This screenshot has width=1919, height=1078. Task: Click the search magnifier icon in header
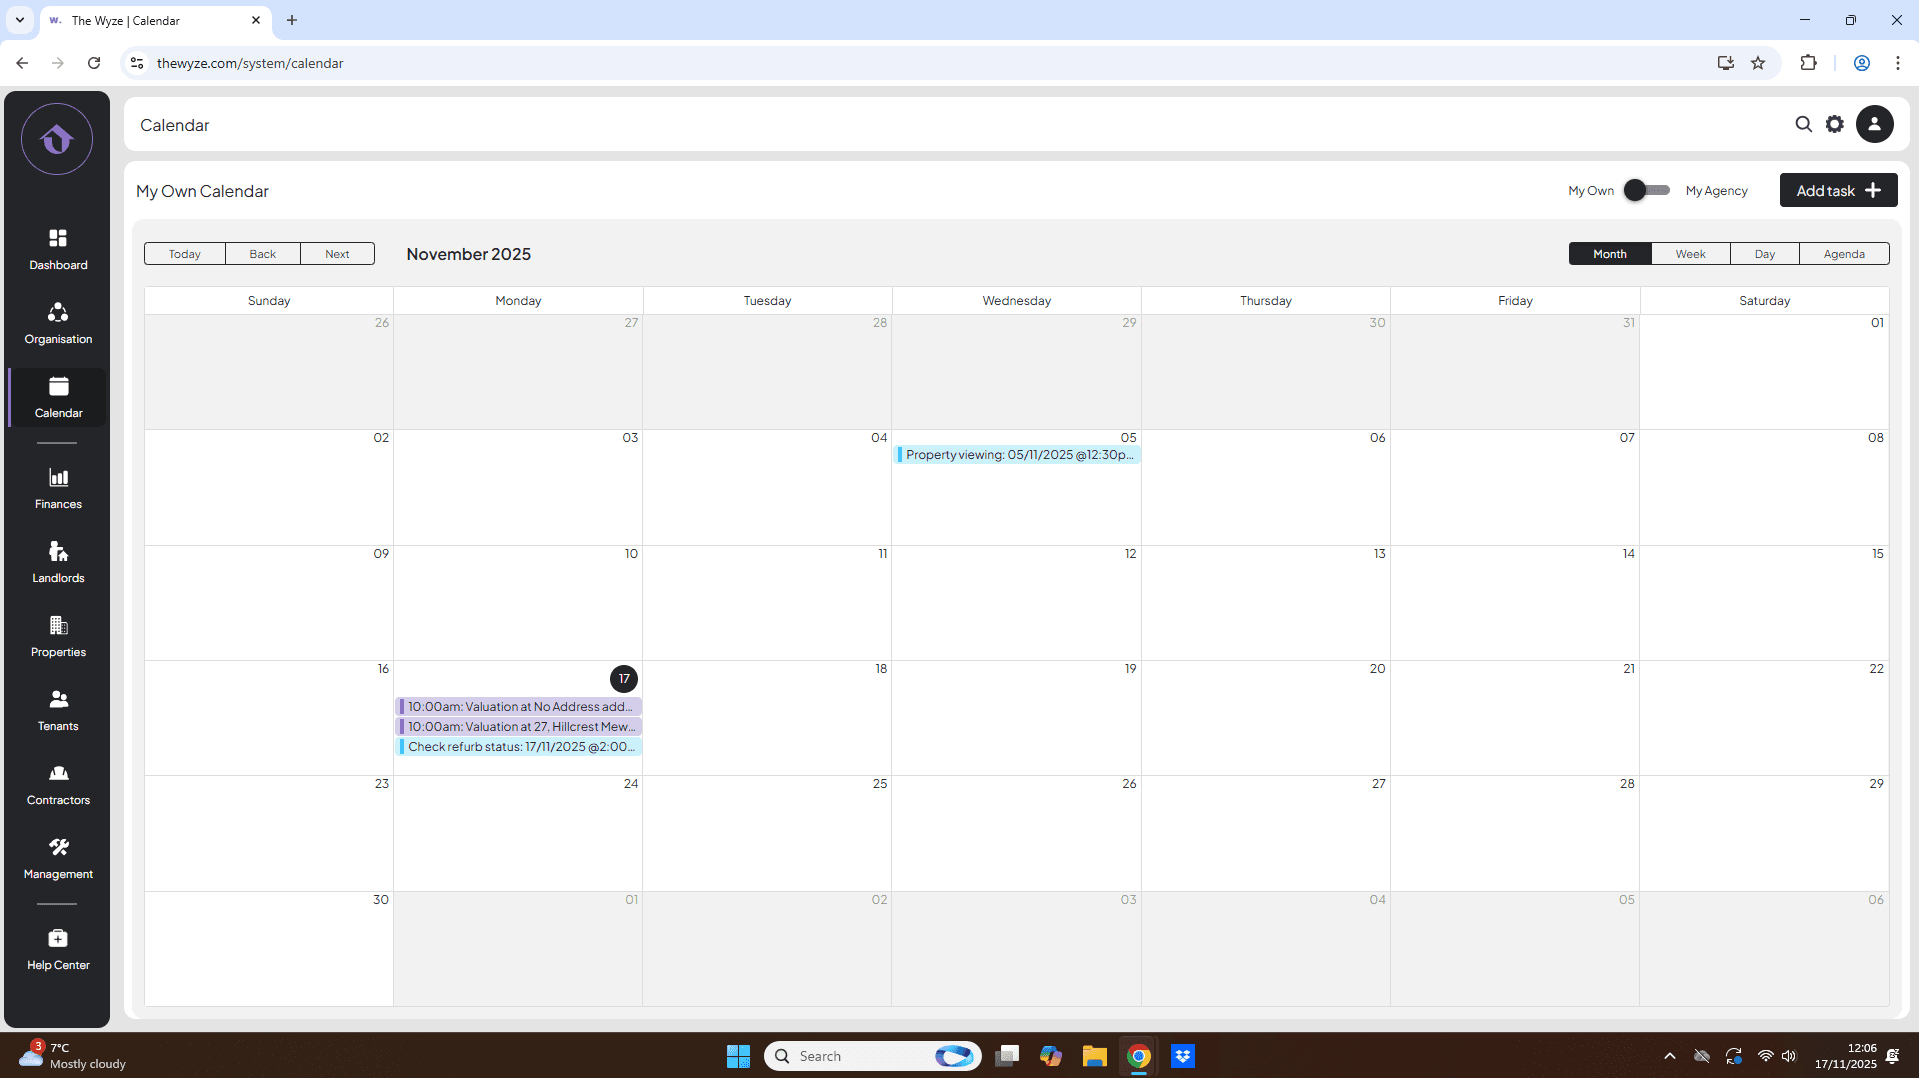tap(1803, 125)
